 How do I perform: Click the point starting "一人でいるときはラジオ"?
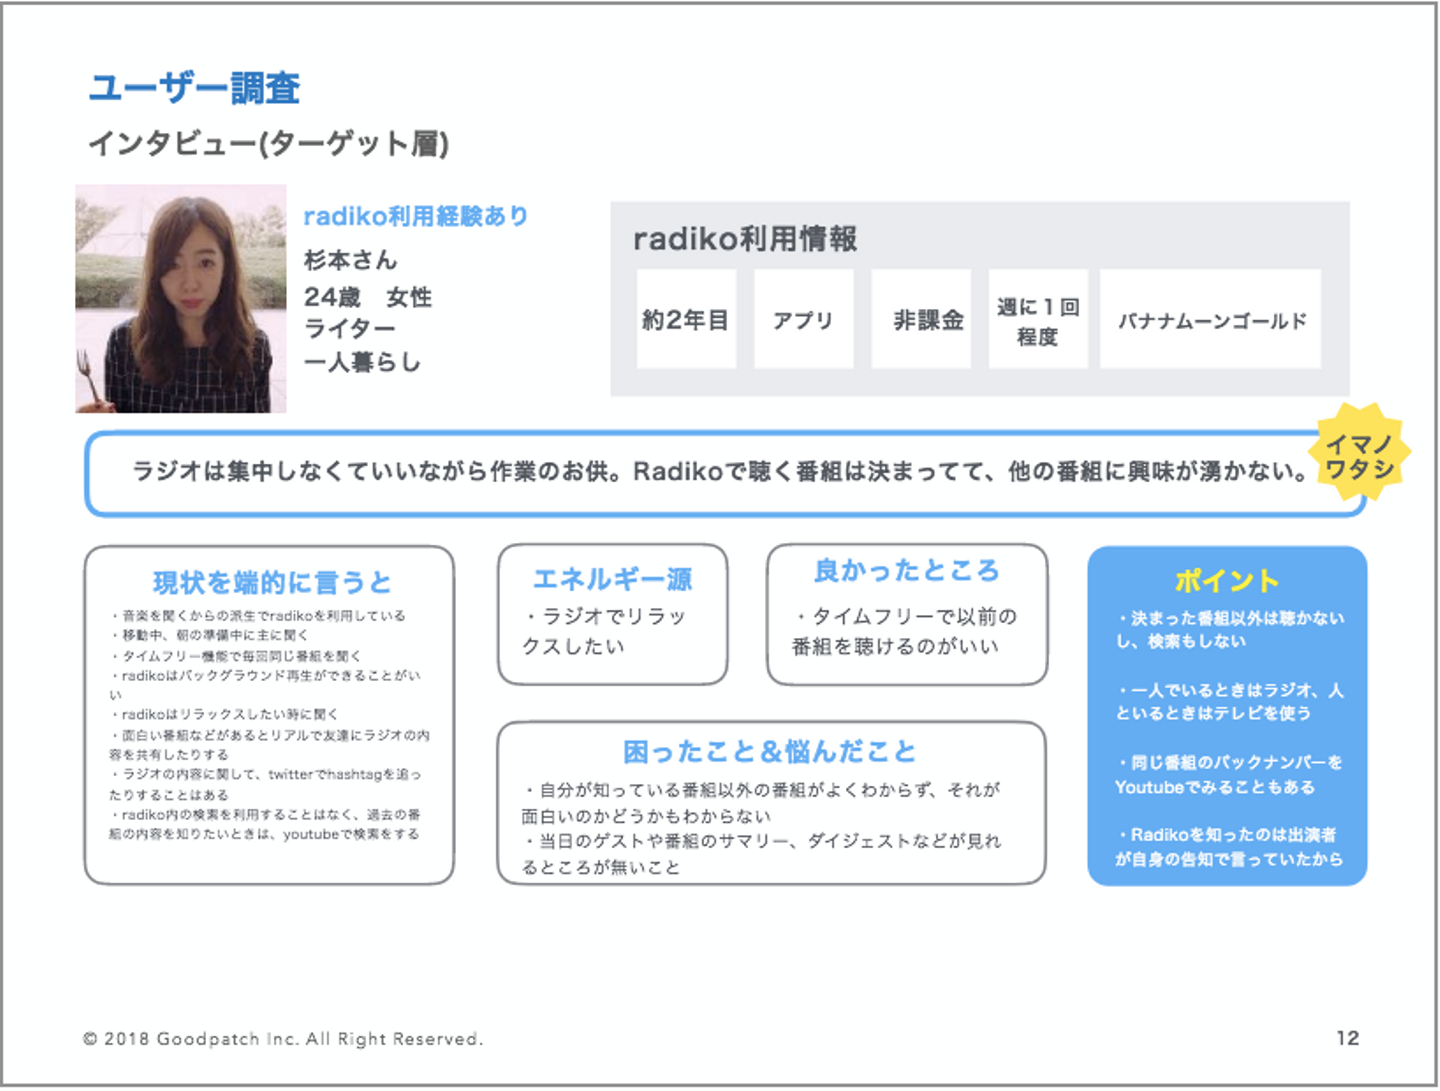pos(1230,702)
